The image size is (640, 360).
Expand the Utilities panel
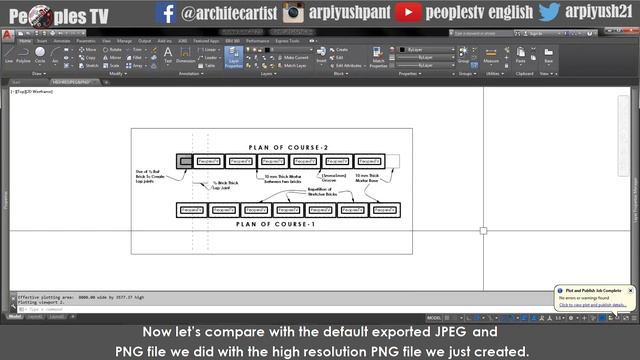coord(495,73)
